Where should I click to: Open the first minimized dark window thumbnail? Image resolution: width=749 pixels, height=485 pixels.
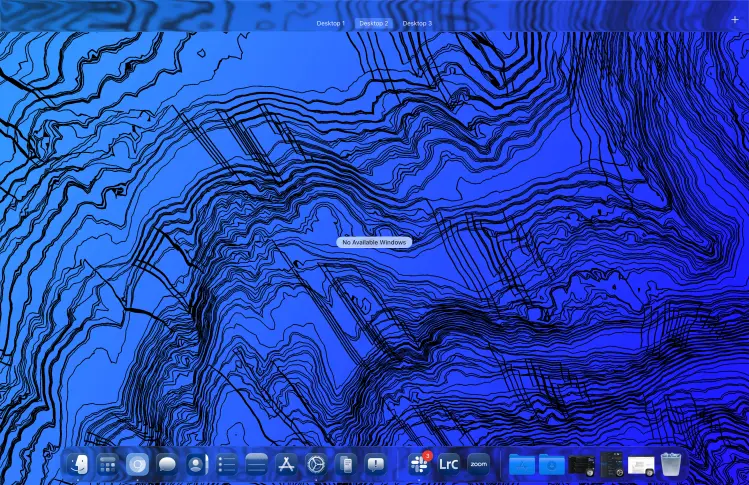click(x=581, y=465)
